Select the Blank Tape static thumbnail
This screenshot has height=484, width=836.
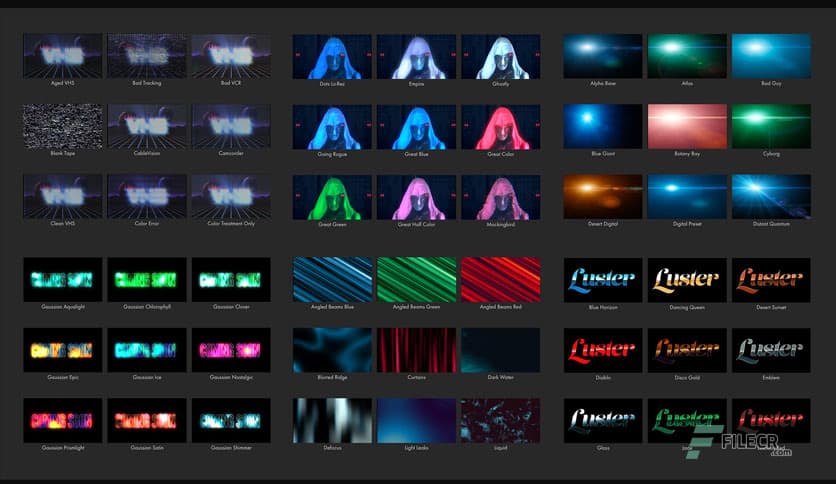62,126
